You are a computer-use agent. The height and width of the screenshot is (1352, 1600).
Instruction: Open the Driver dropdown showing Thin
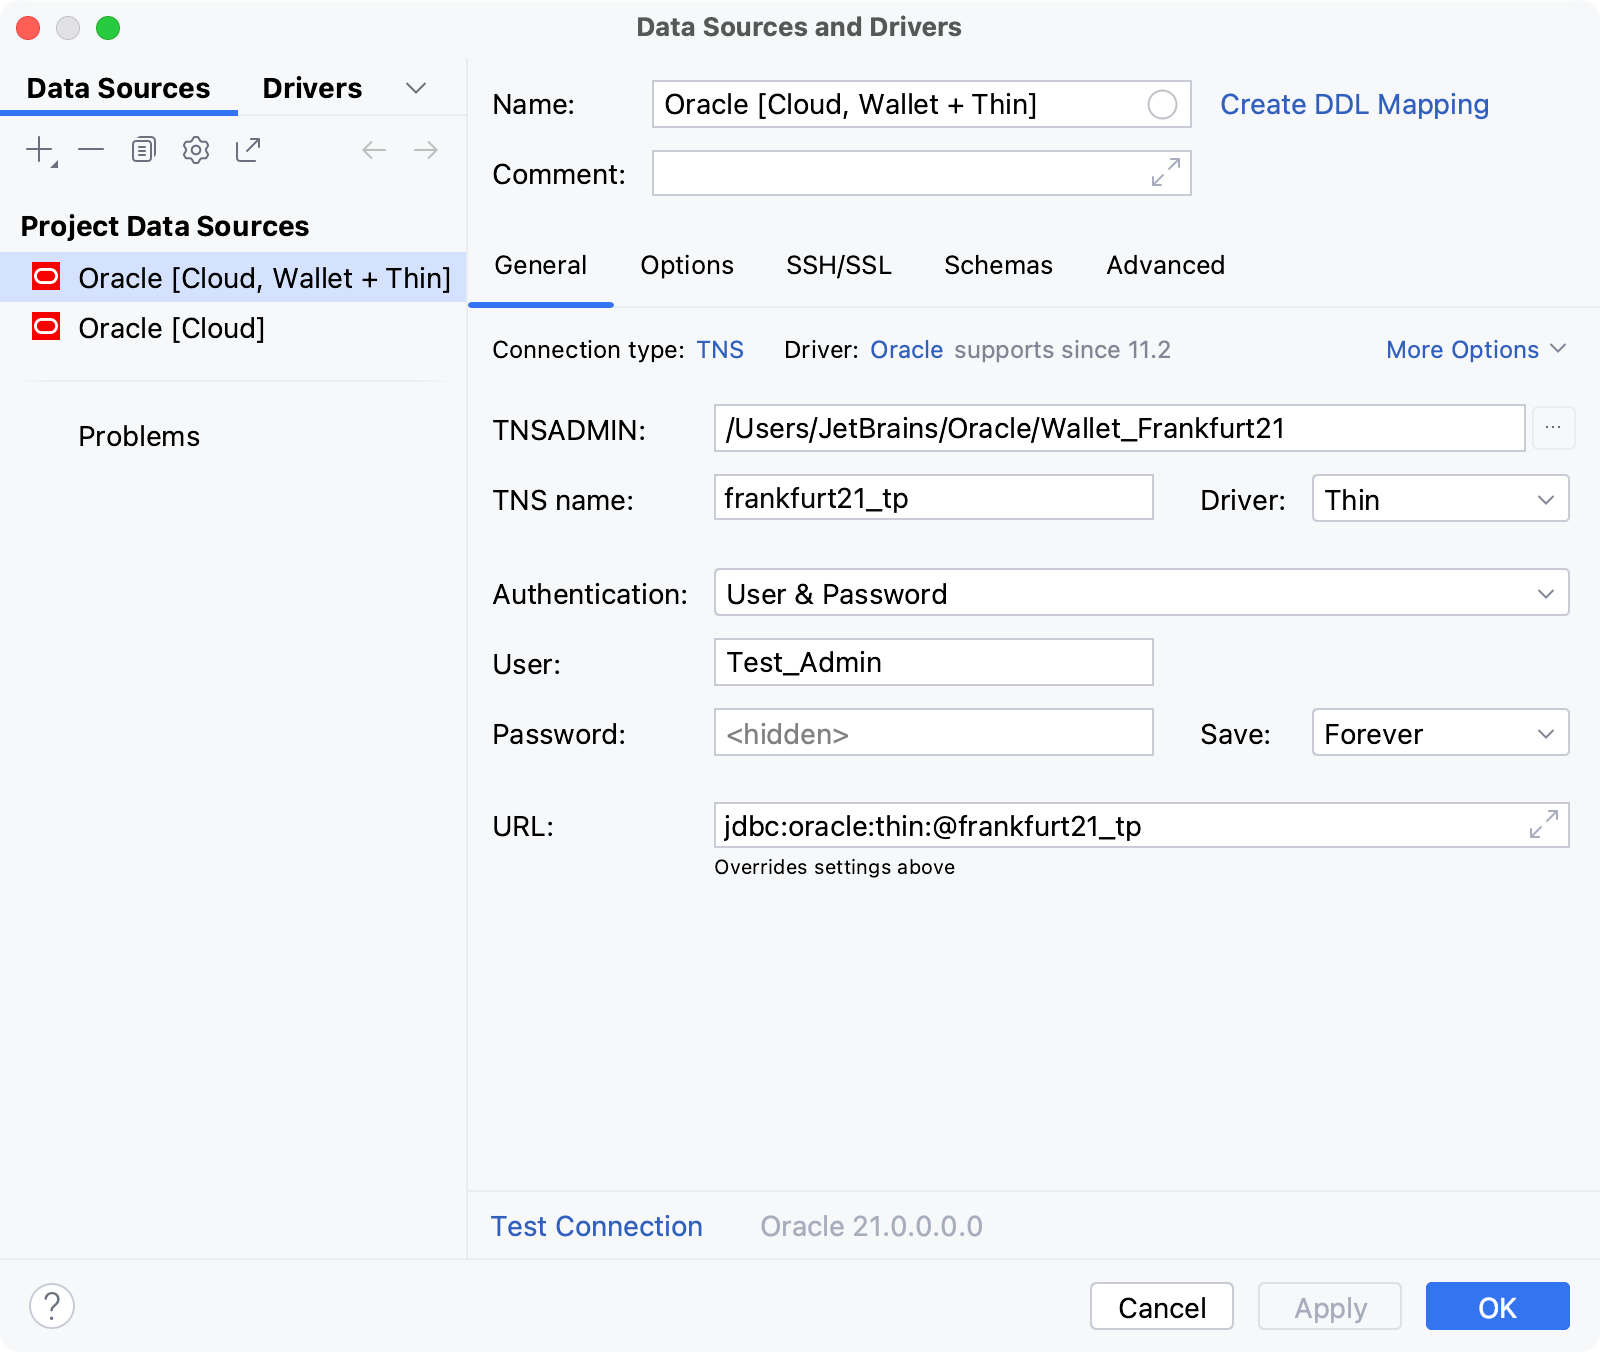click(x=1439, y=499)
